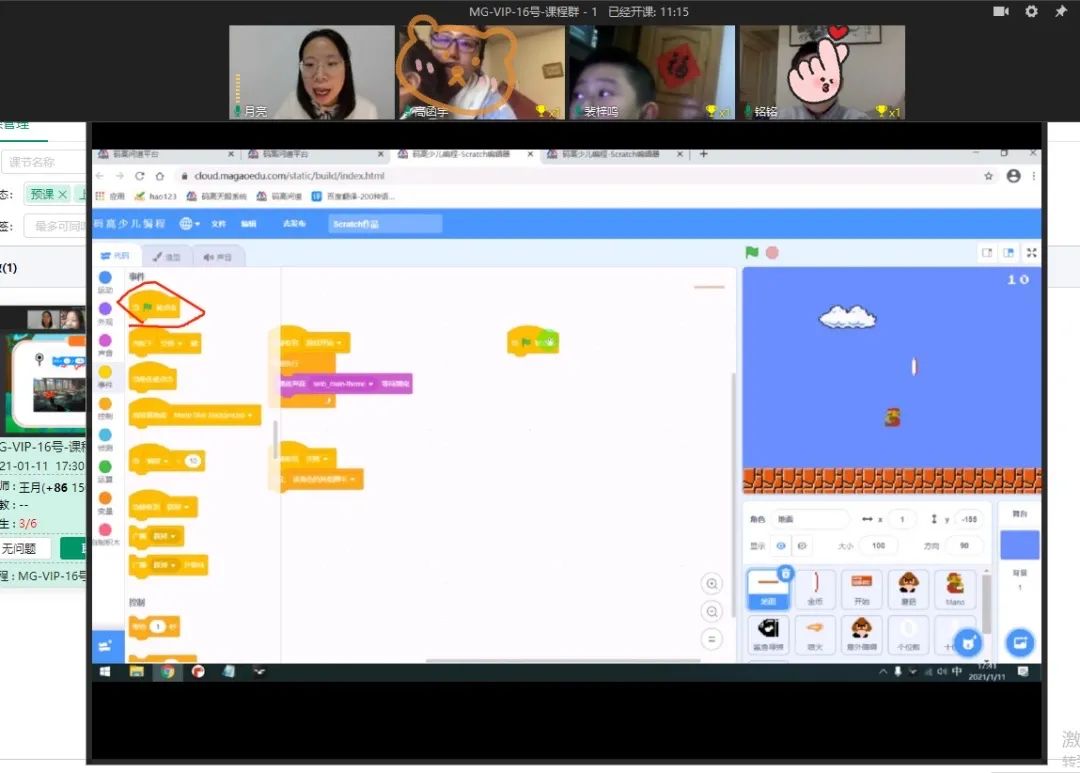1080x773 pixels.
Task: Click the pin icon in meeting header
Action: coord(1061,11)
